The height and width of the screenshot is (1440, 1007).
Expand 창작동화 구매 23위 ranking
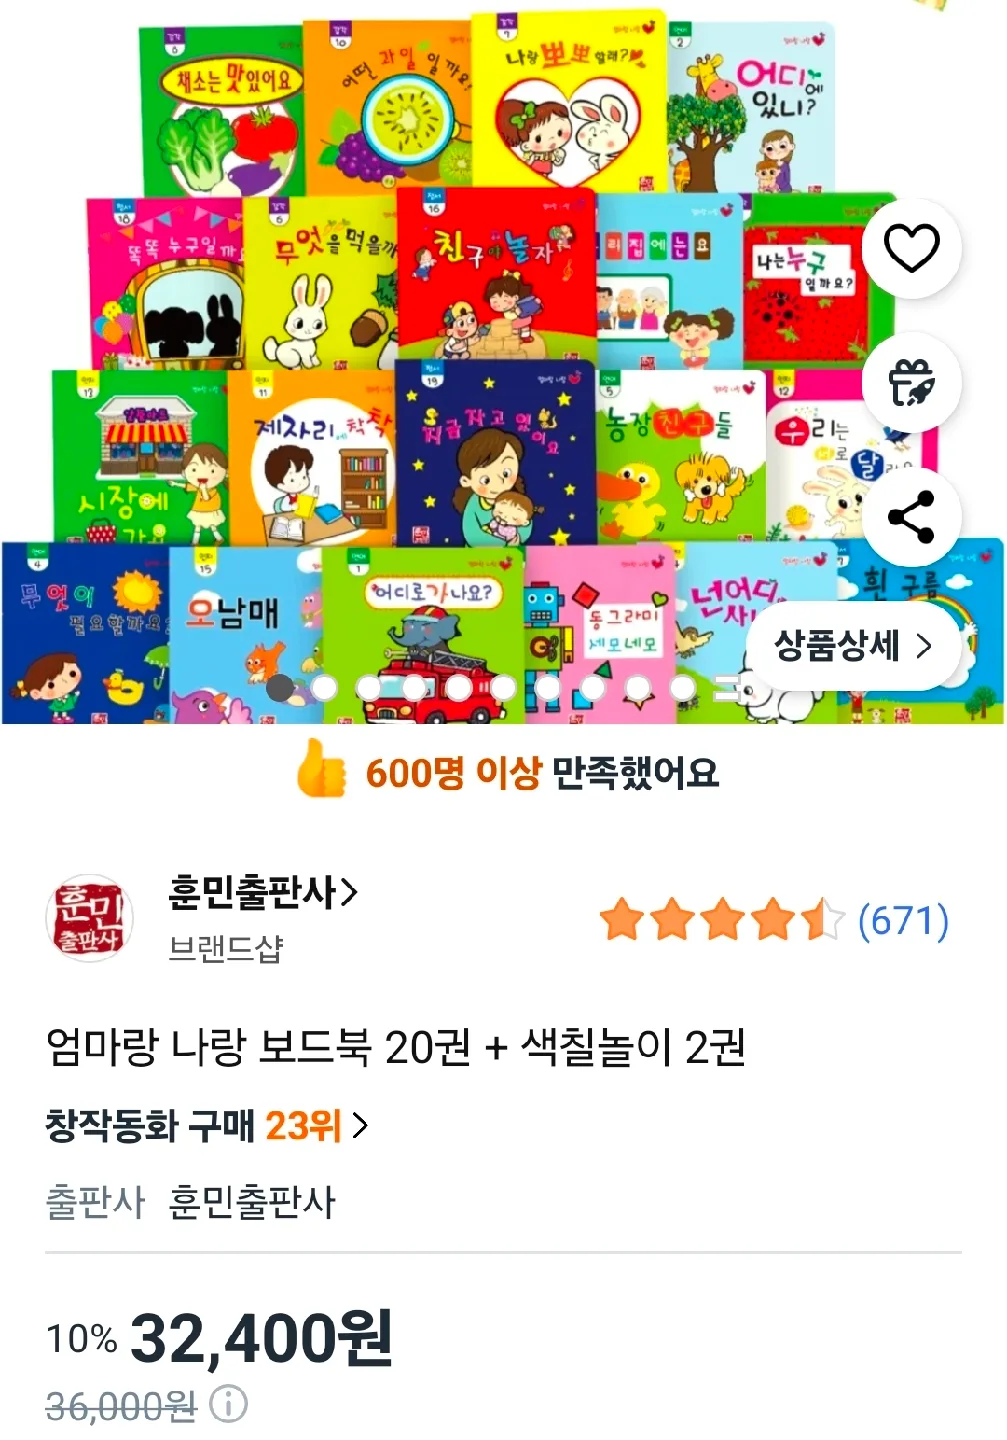tap(207, 1126)
